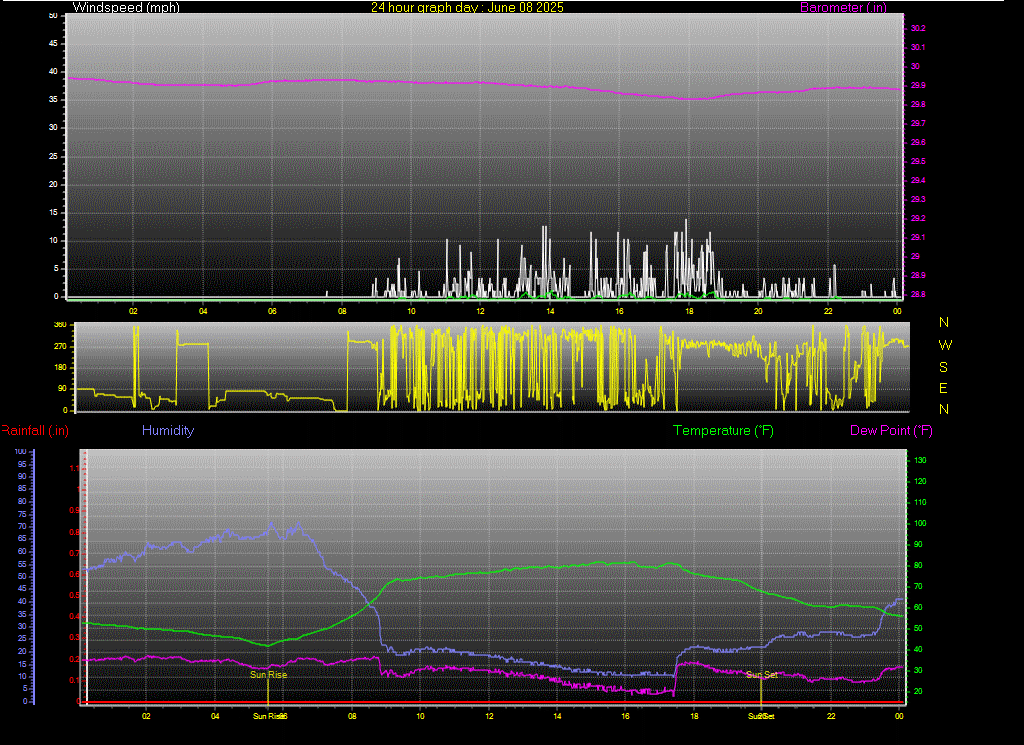Click the 30.2 barometer axis value

pyautogui.click(x=918, y=28)
